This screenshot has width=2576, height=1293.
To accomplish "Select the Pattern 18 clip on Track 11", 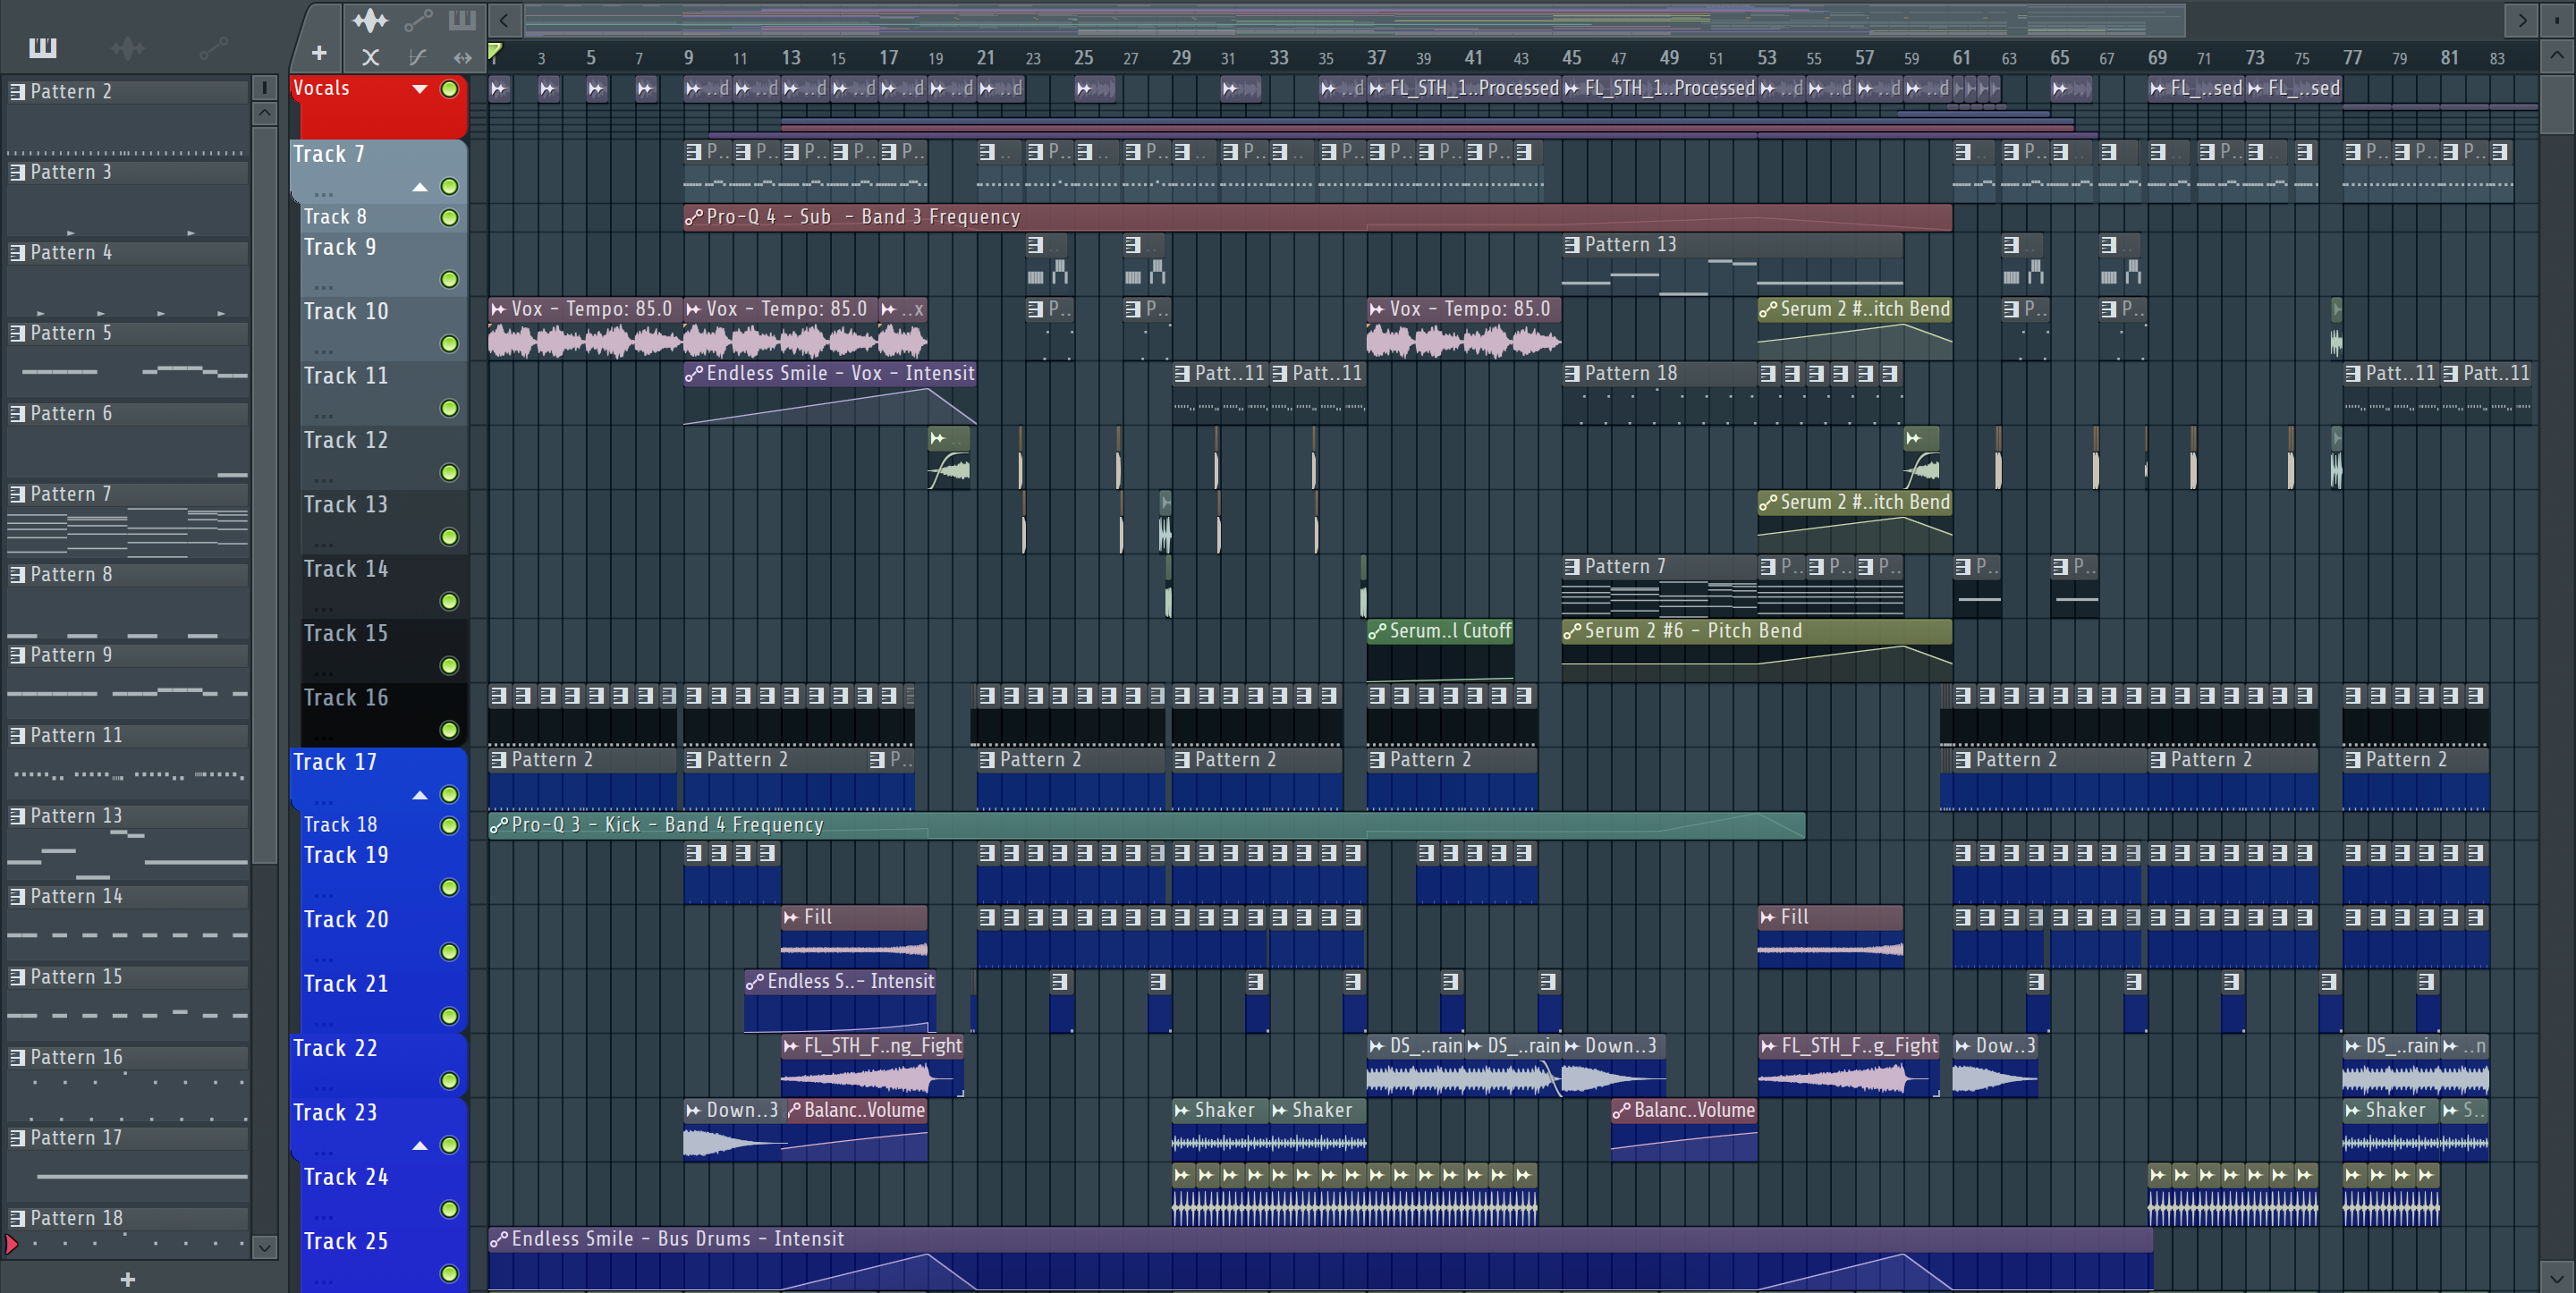I will (1660, 393).
